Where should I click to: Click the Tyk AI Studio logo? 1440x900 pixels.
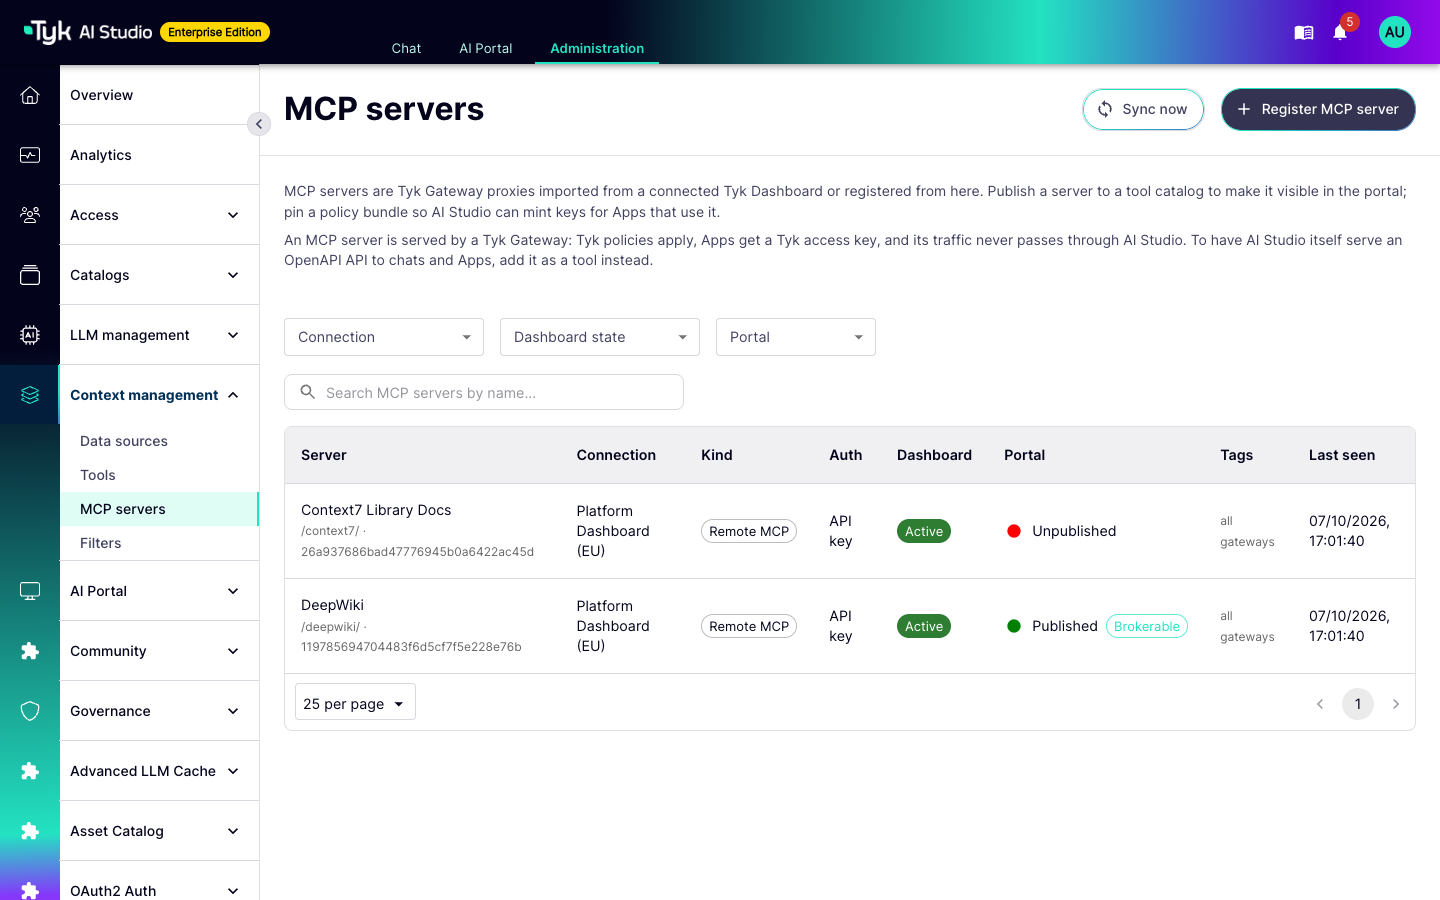click(x=88, y=32)
